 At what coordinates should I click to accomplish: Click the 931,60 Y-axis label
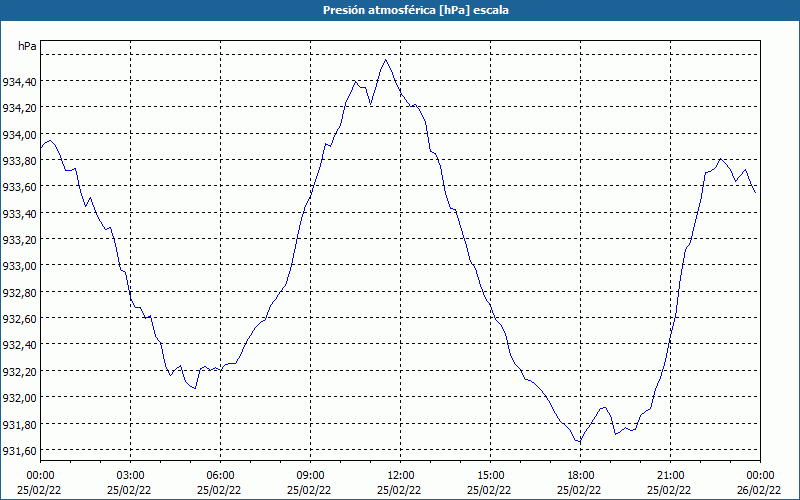(19, 451)
